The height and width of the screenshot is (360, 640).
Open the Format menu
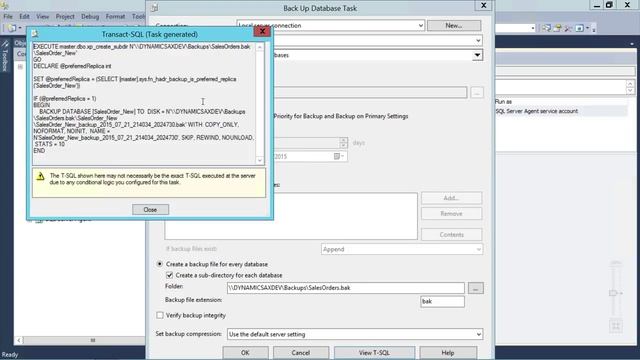115,17
